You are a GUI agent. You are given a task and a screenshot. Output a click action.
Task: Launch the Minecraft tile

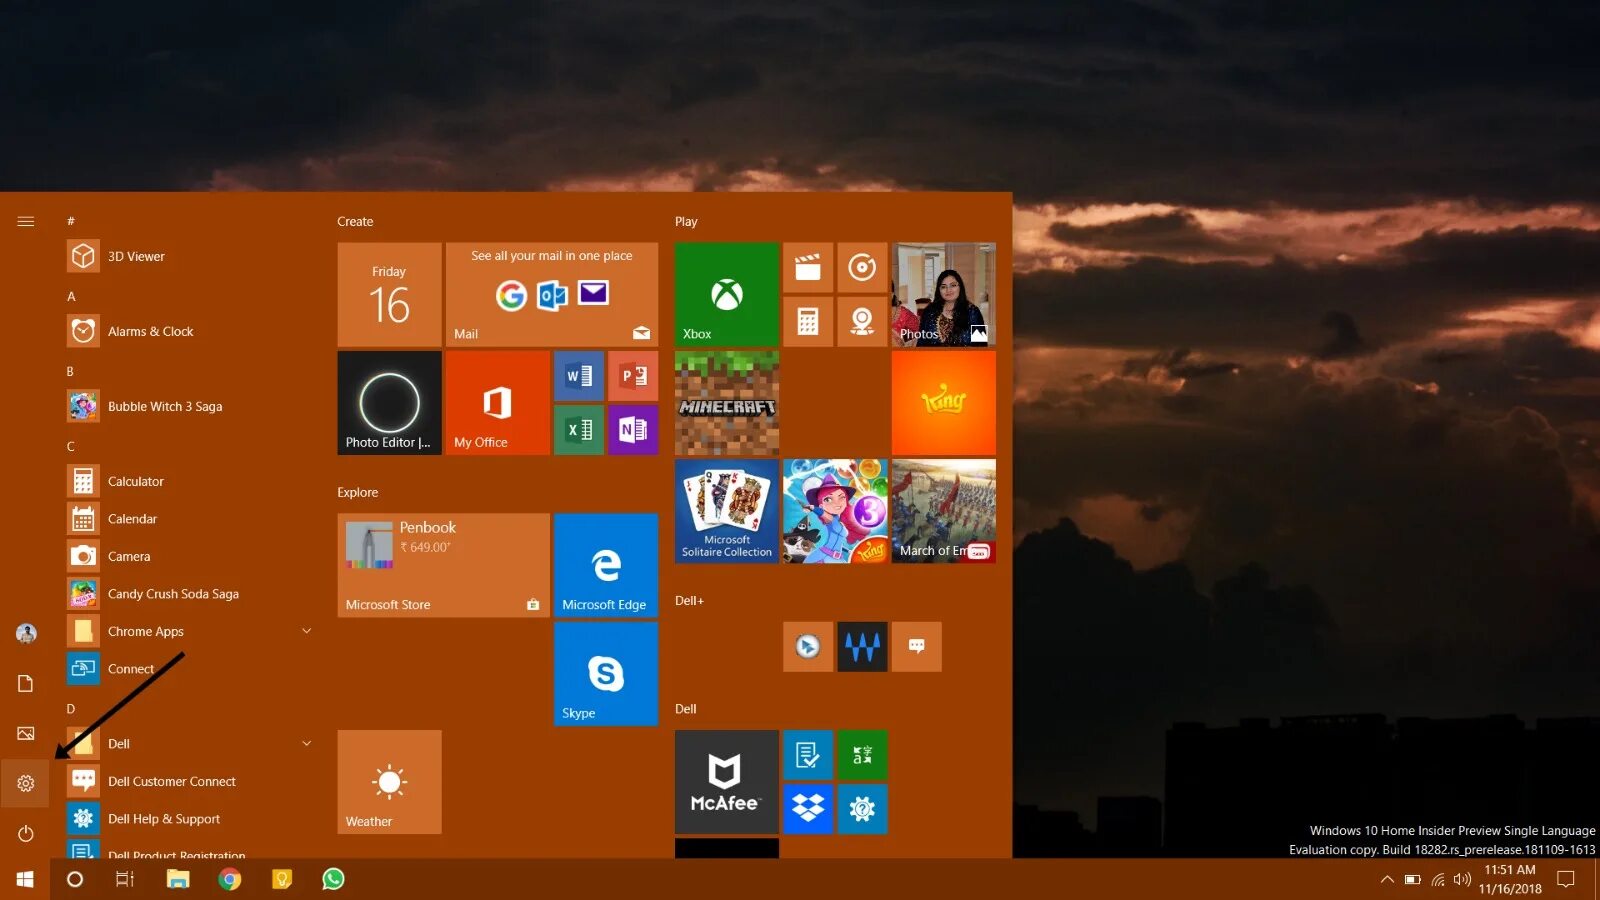727,403
